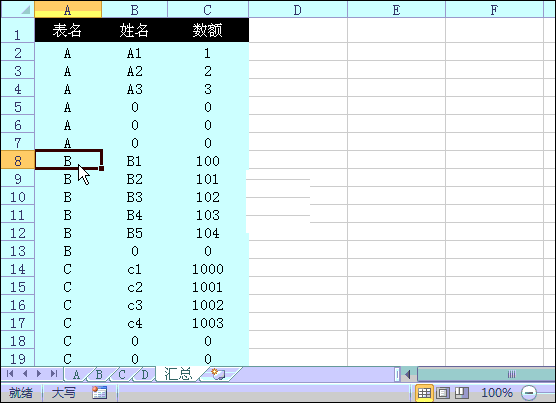The image size is (556, 403).
Task: Switch to Normal view icon
Action: 424,393
